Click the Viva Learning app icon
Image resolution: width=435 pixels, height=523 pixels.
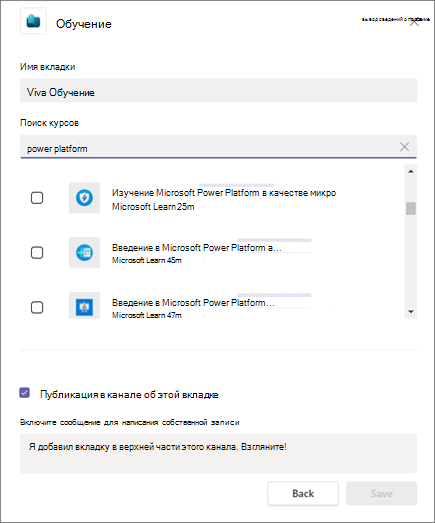click(x=33, y=22)
